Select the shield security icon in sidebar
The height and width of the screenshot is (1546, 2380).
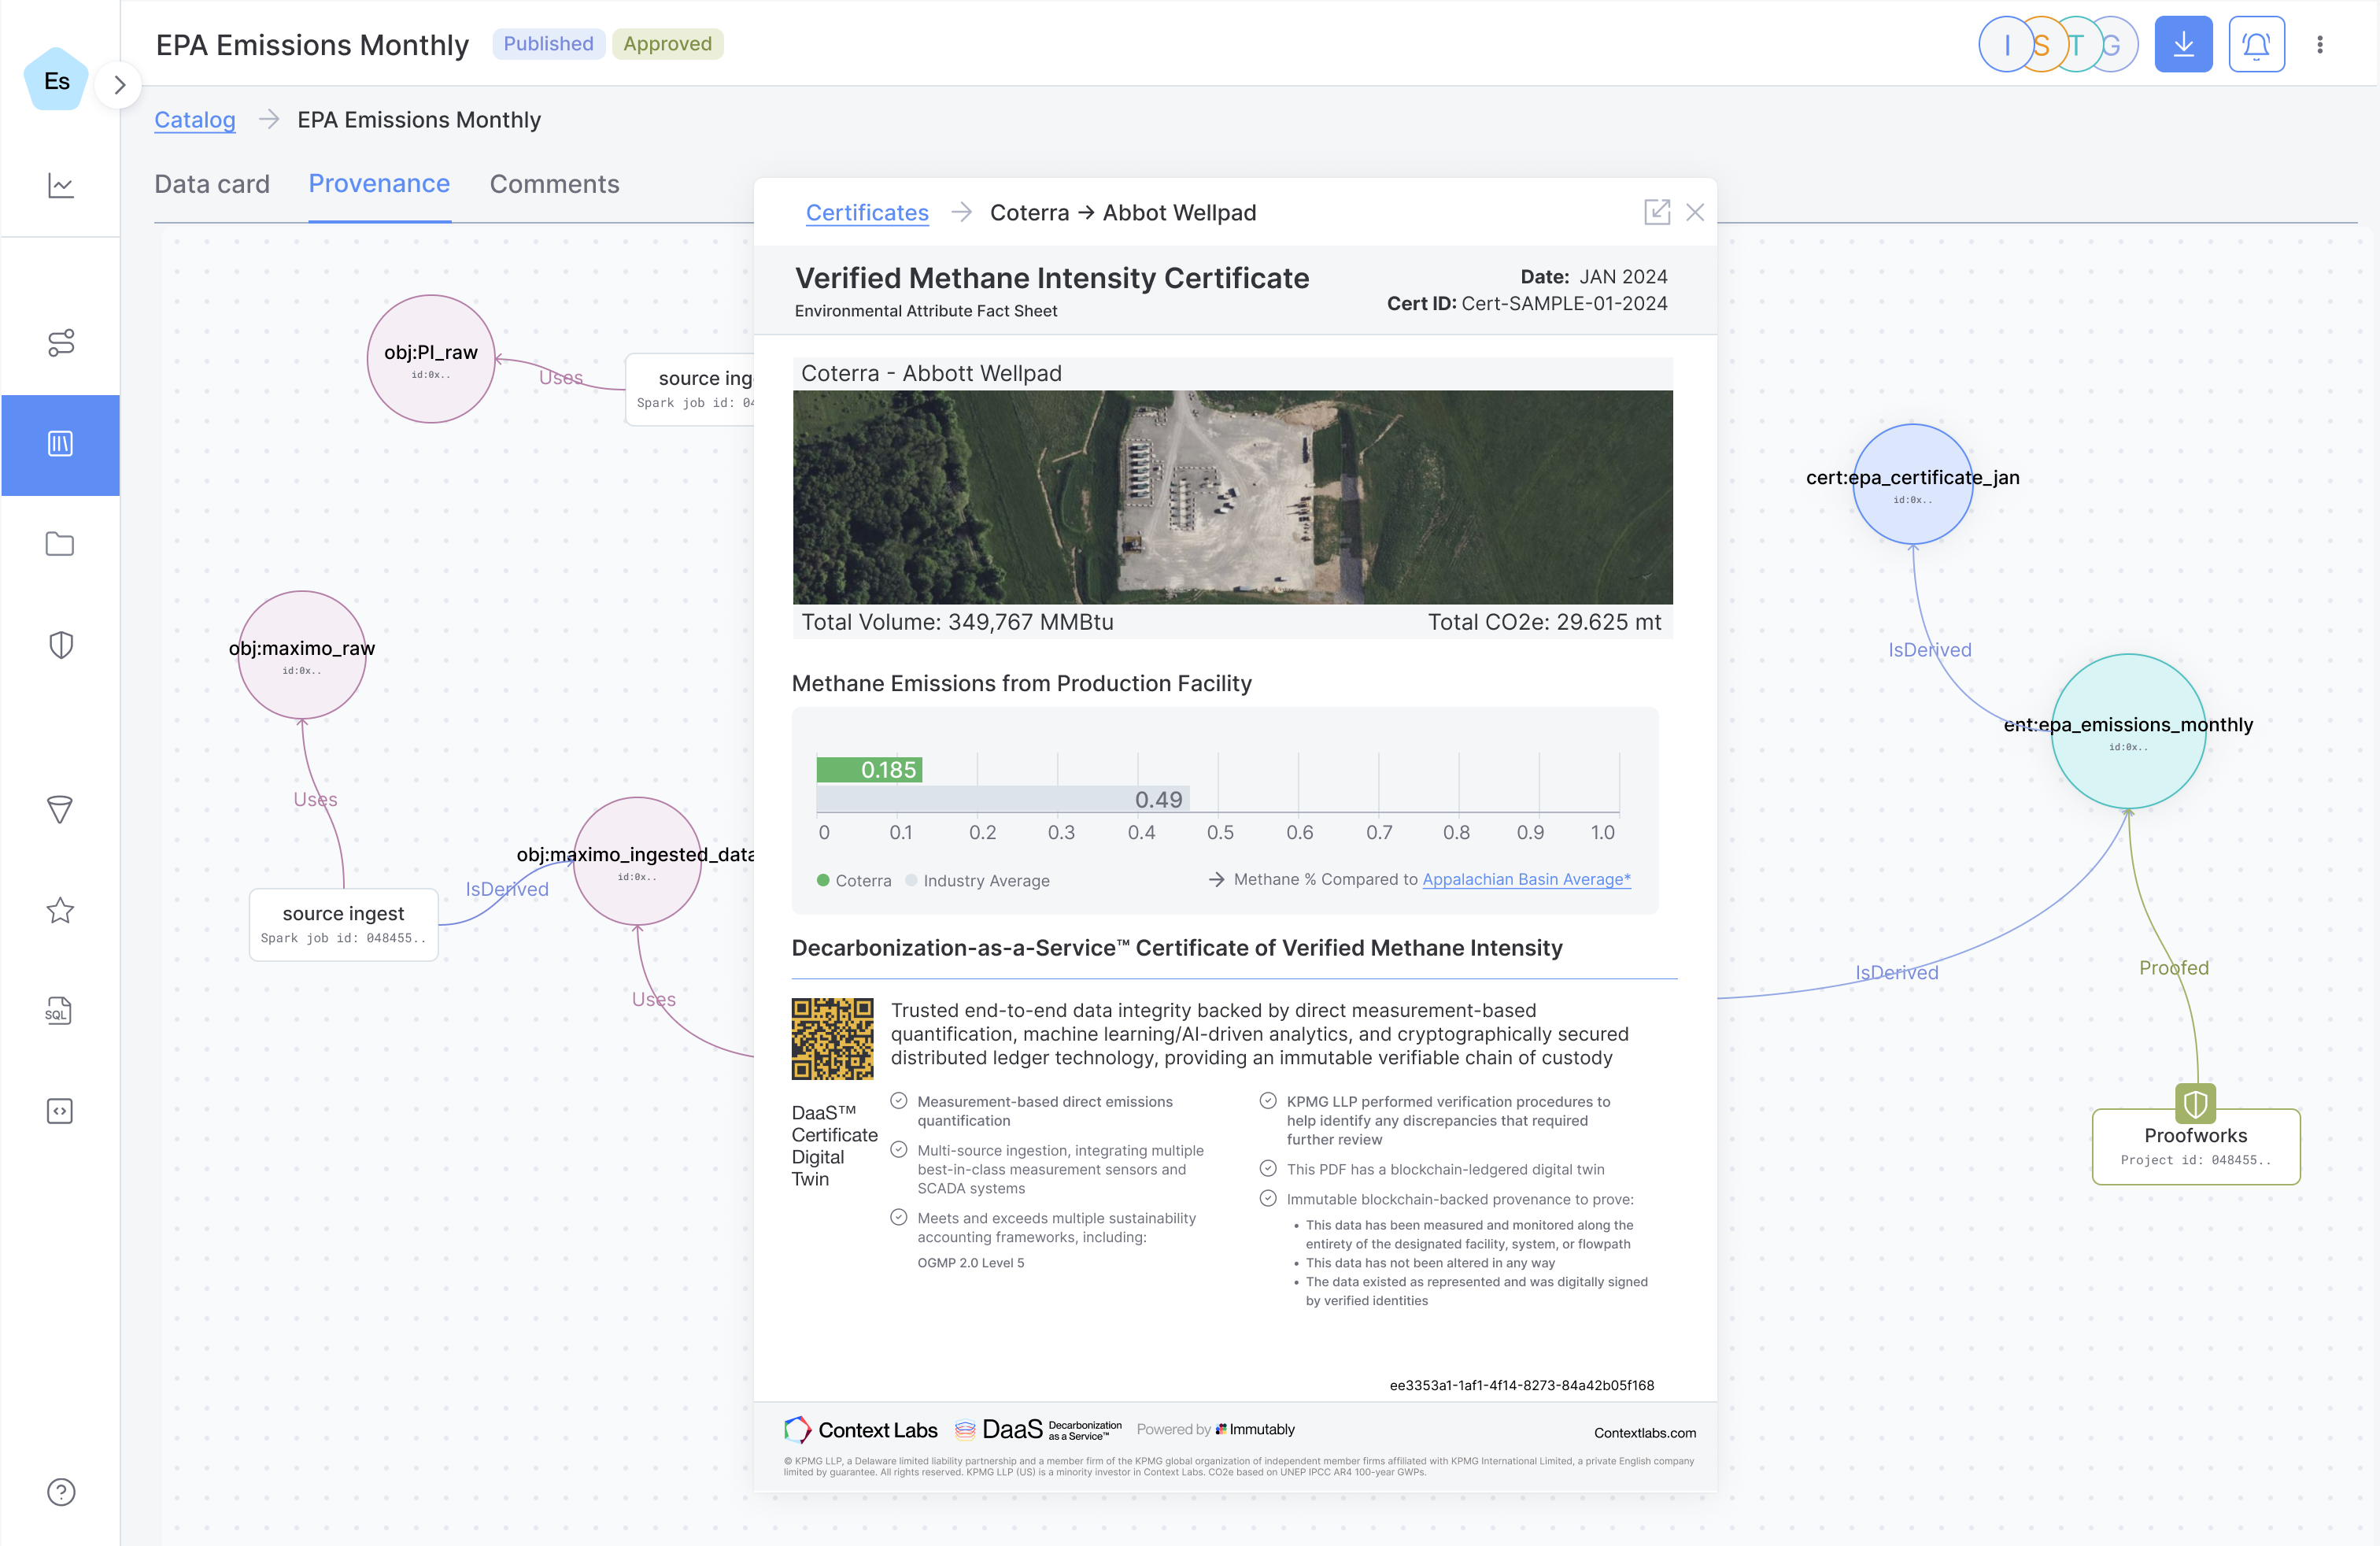coord(60,644)
